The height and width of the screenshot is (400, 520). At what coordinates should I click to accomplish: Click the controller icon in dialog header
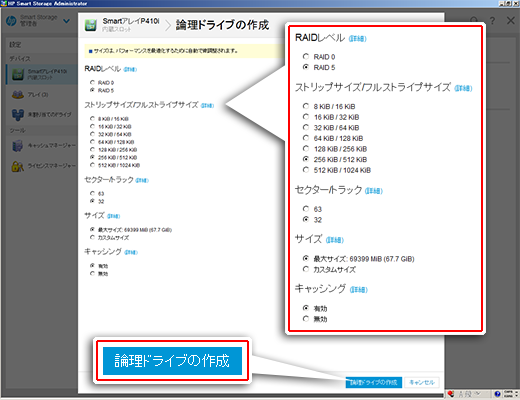click(91, 25)
